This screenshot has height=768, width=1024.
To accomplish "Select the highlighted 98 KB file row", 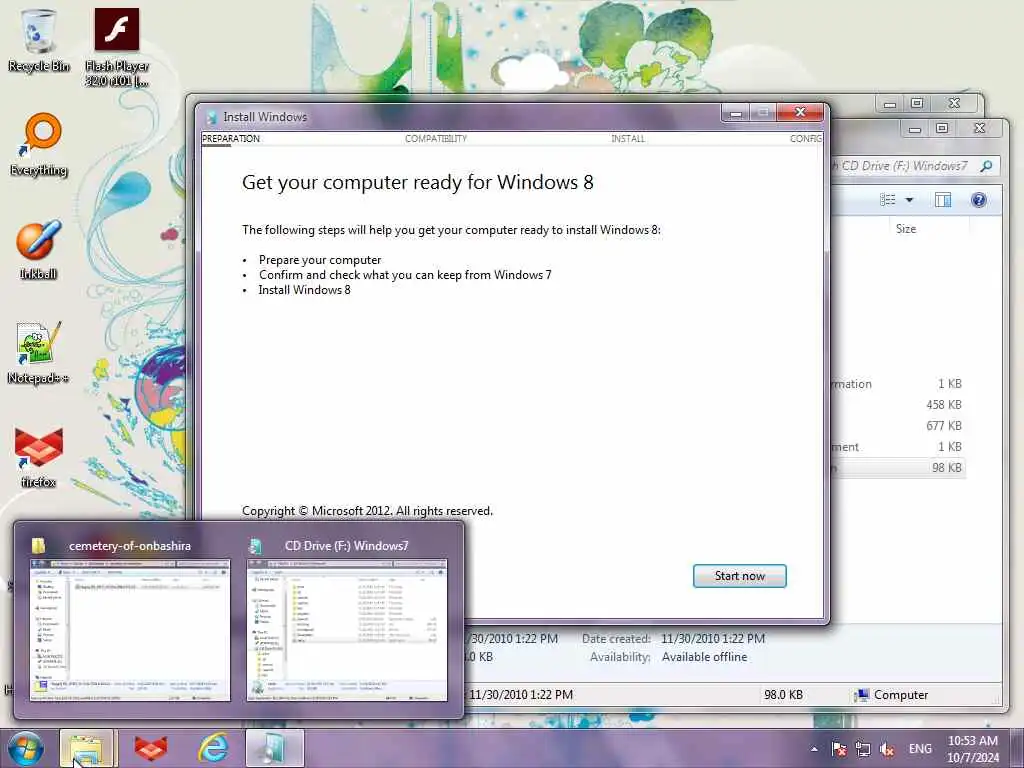I will [x=899, y=468].
